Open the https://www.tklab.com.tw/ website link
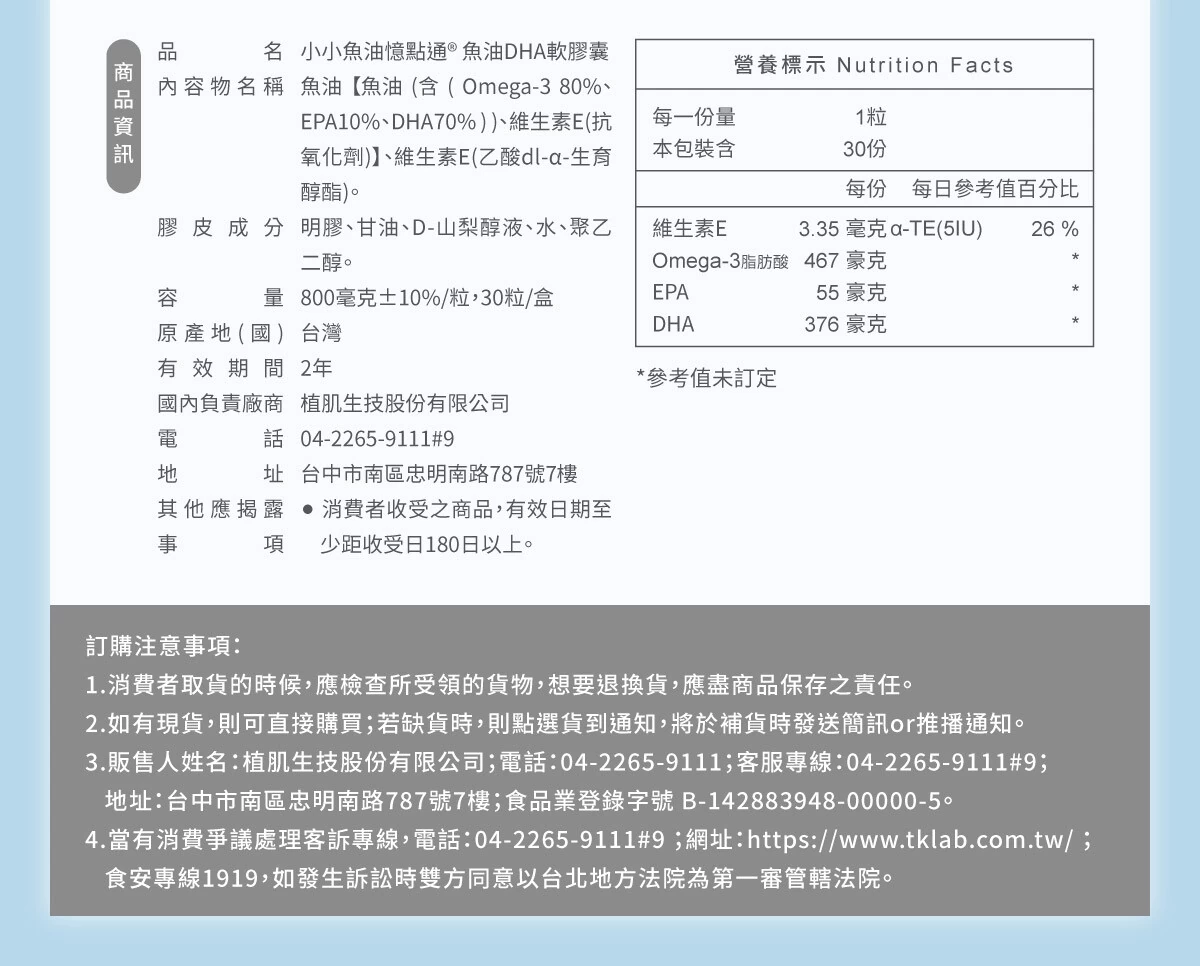The image size is (1200, 966). (911, 838)
